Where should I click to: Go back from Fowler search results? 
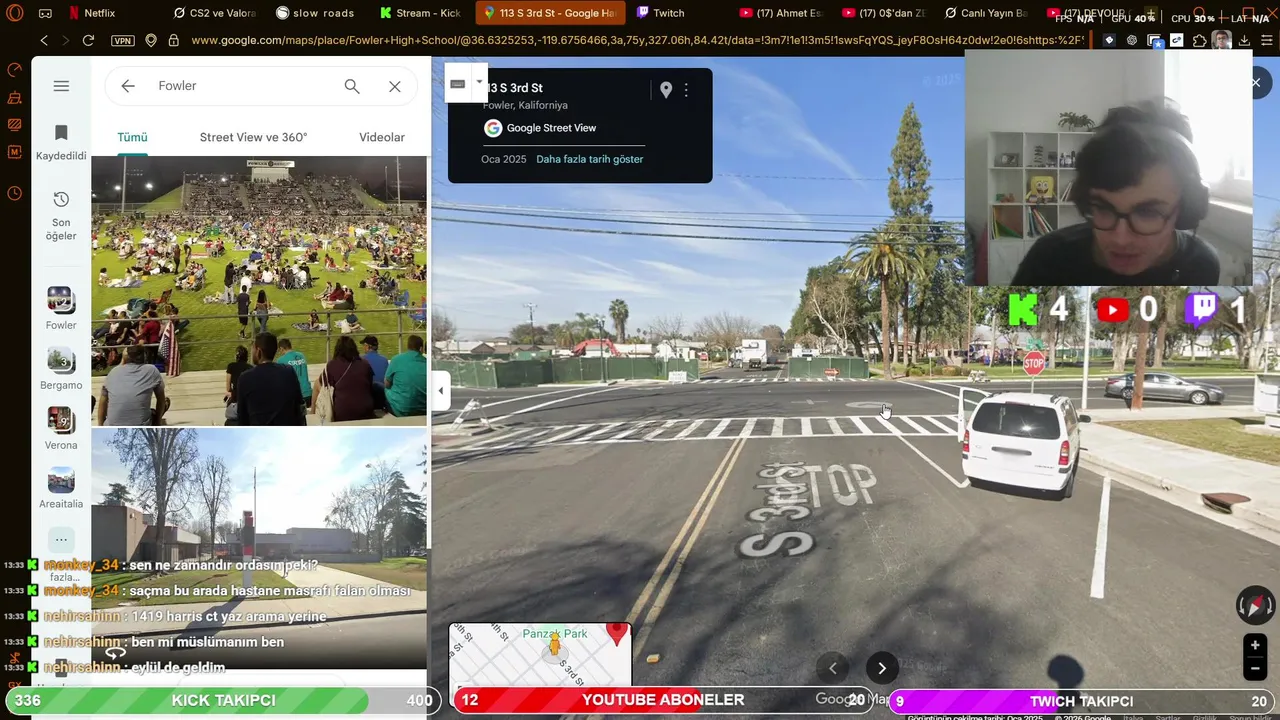128,86
